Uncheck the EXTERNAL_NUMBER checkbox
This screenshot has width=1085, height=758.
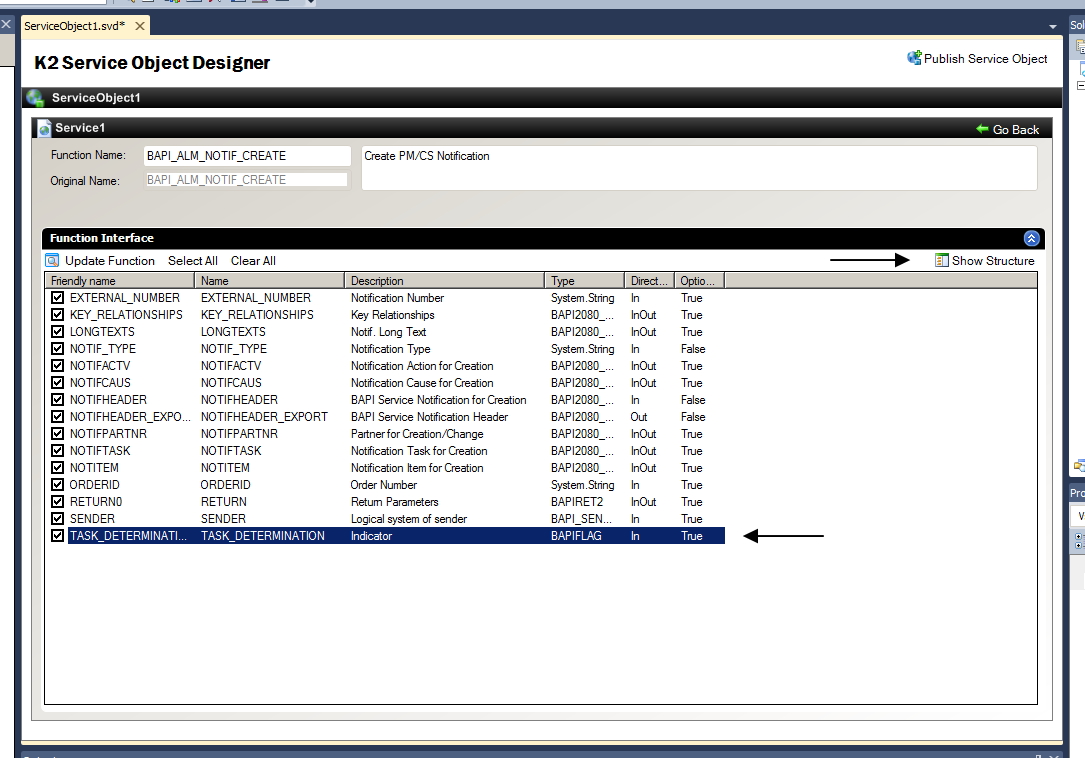pos(57,298)
